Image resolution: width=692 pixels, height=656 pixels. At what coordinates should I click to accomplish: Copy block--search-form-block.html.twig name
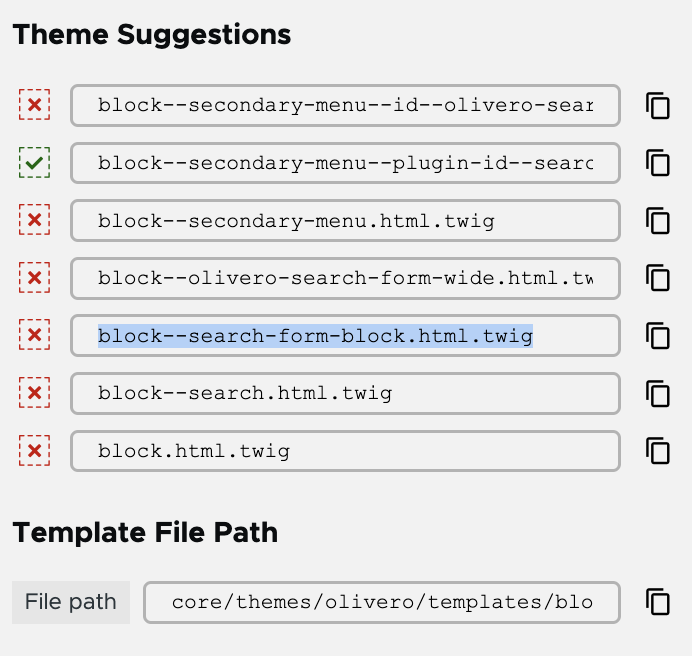(x=658, y=336)
